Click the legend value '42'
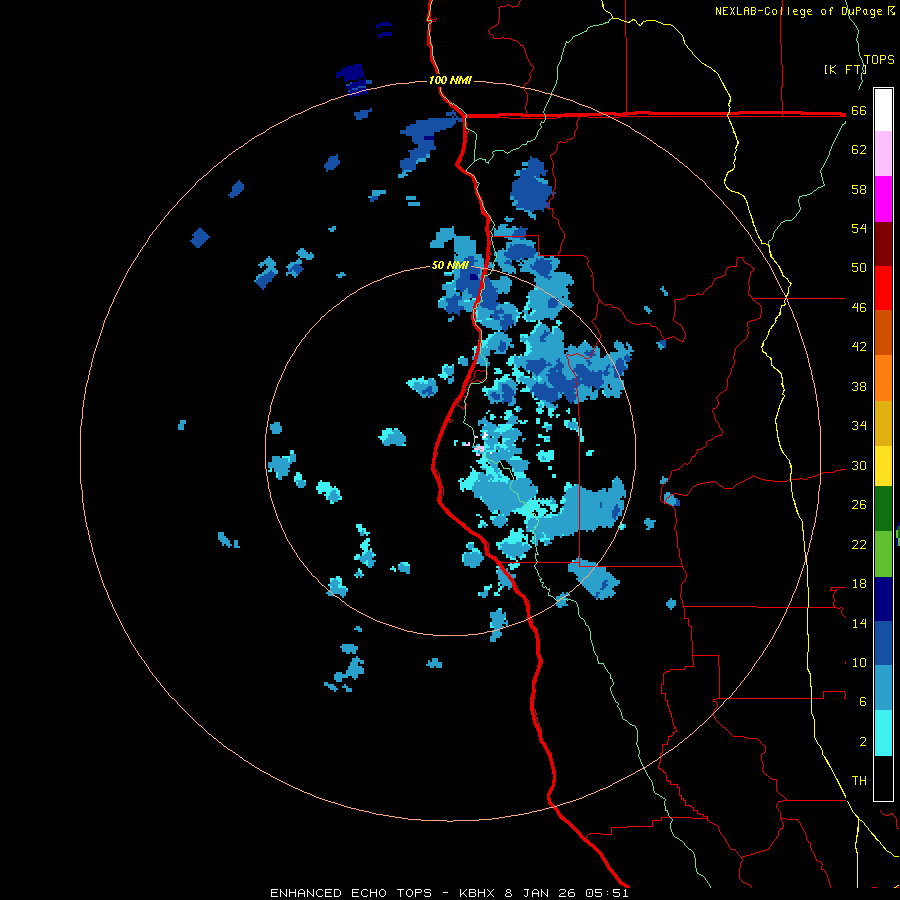 [859, 347]
